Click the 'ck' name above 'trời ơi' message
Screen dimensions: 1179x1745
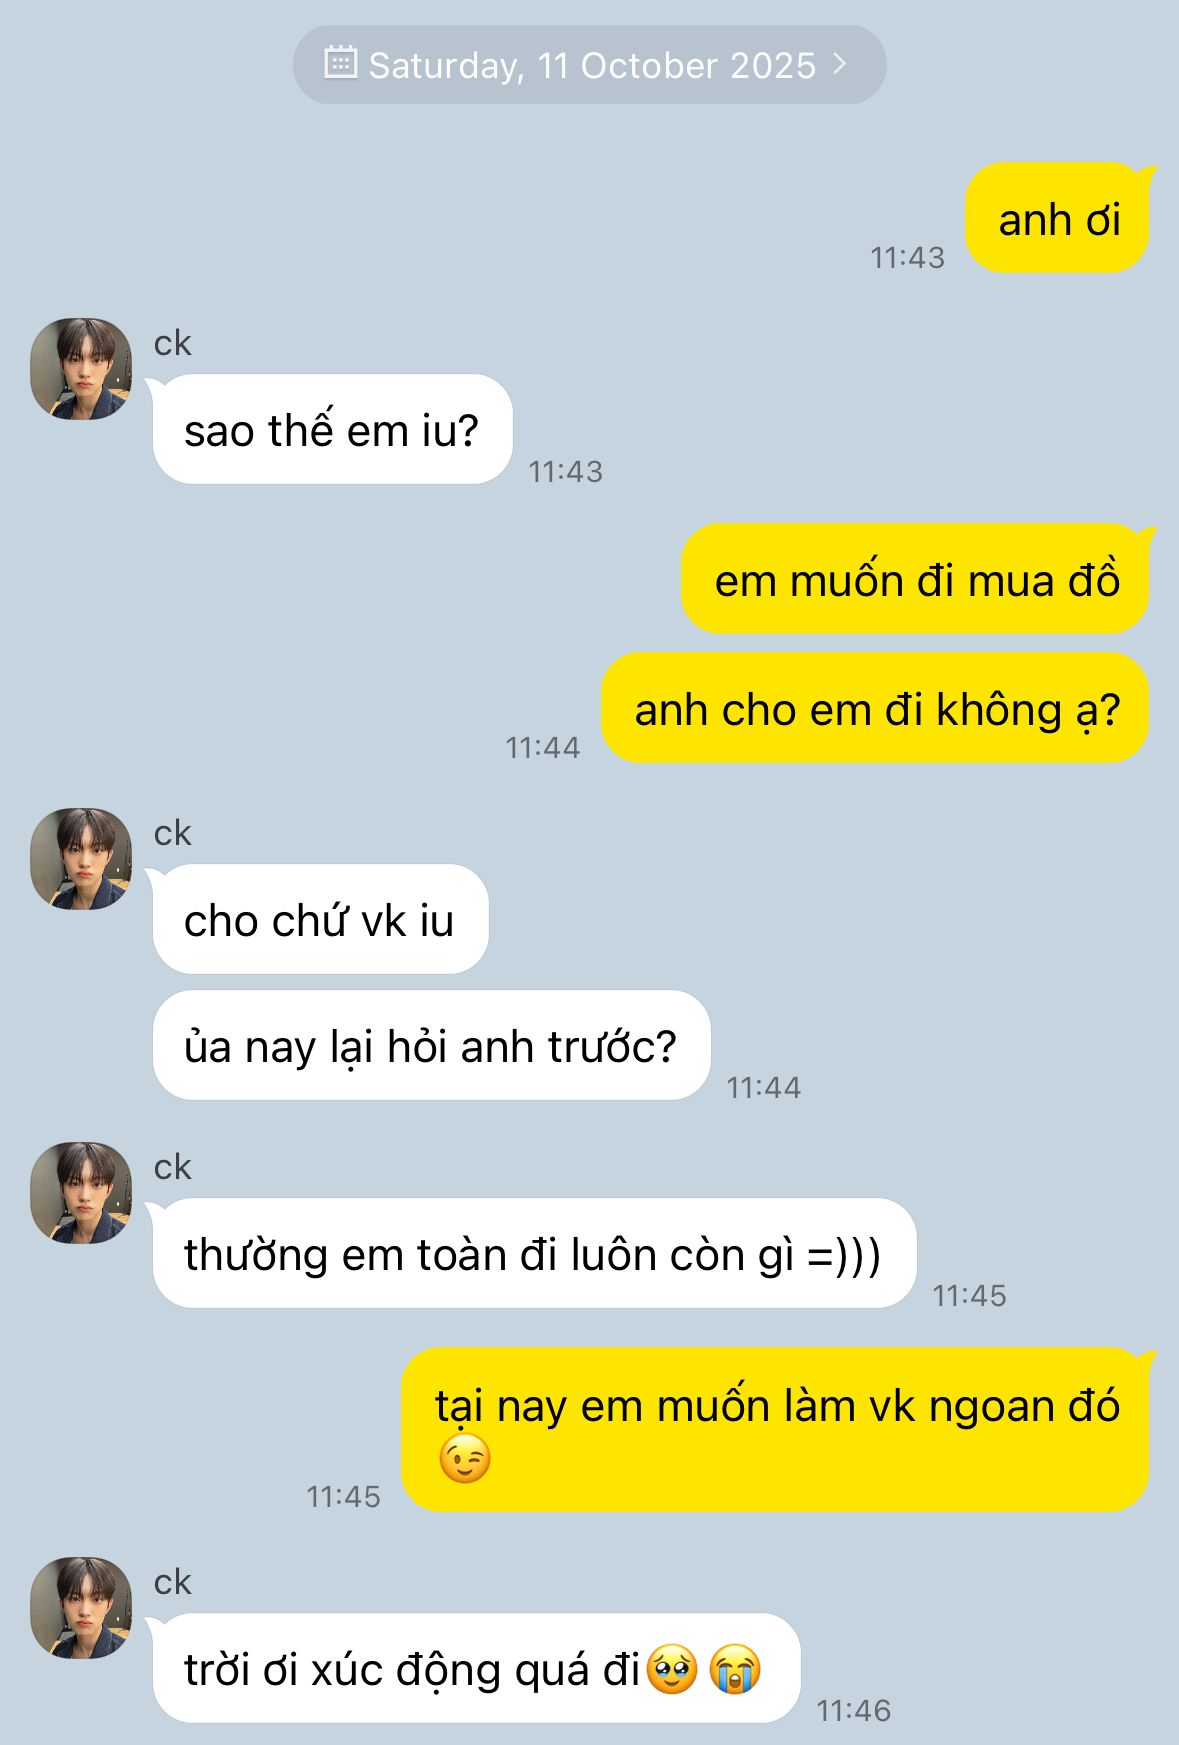172,1582
